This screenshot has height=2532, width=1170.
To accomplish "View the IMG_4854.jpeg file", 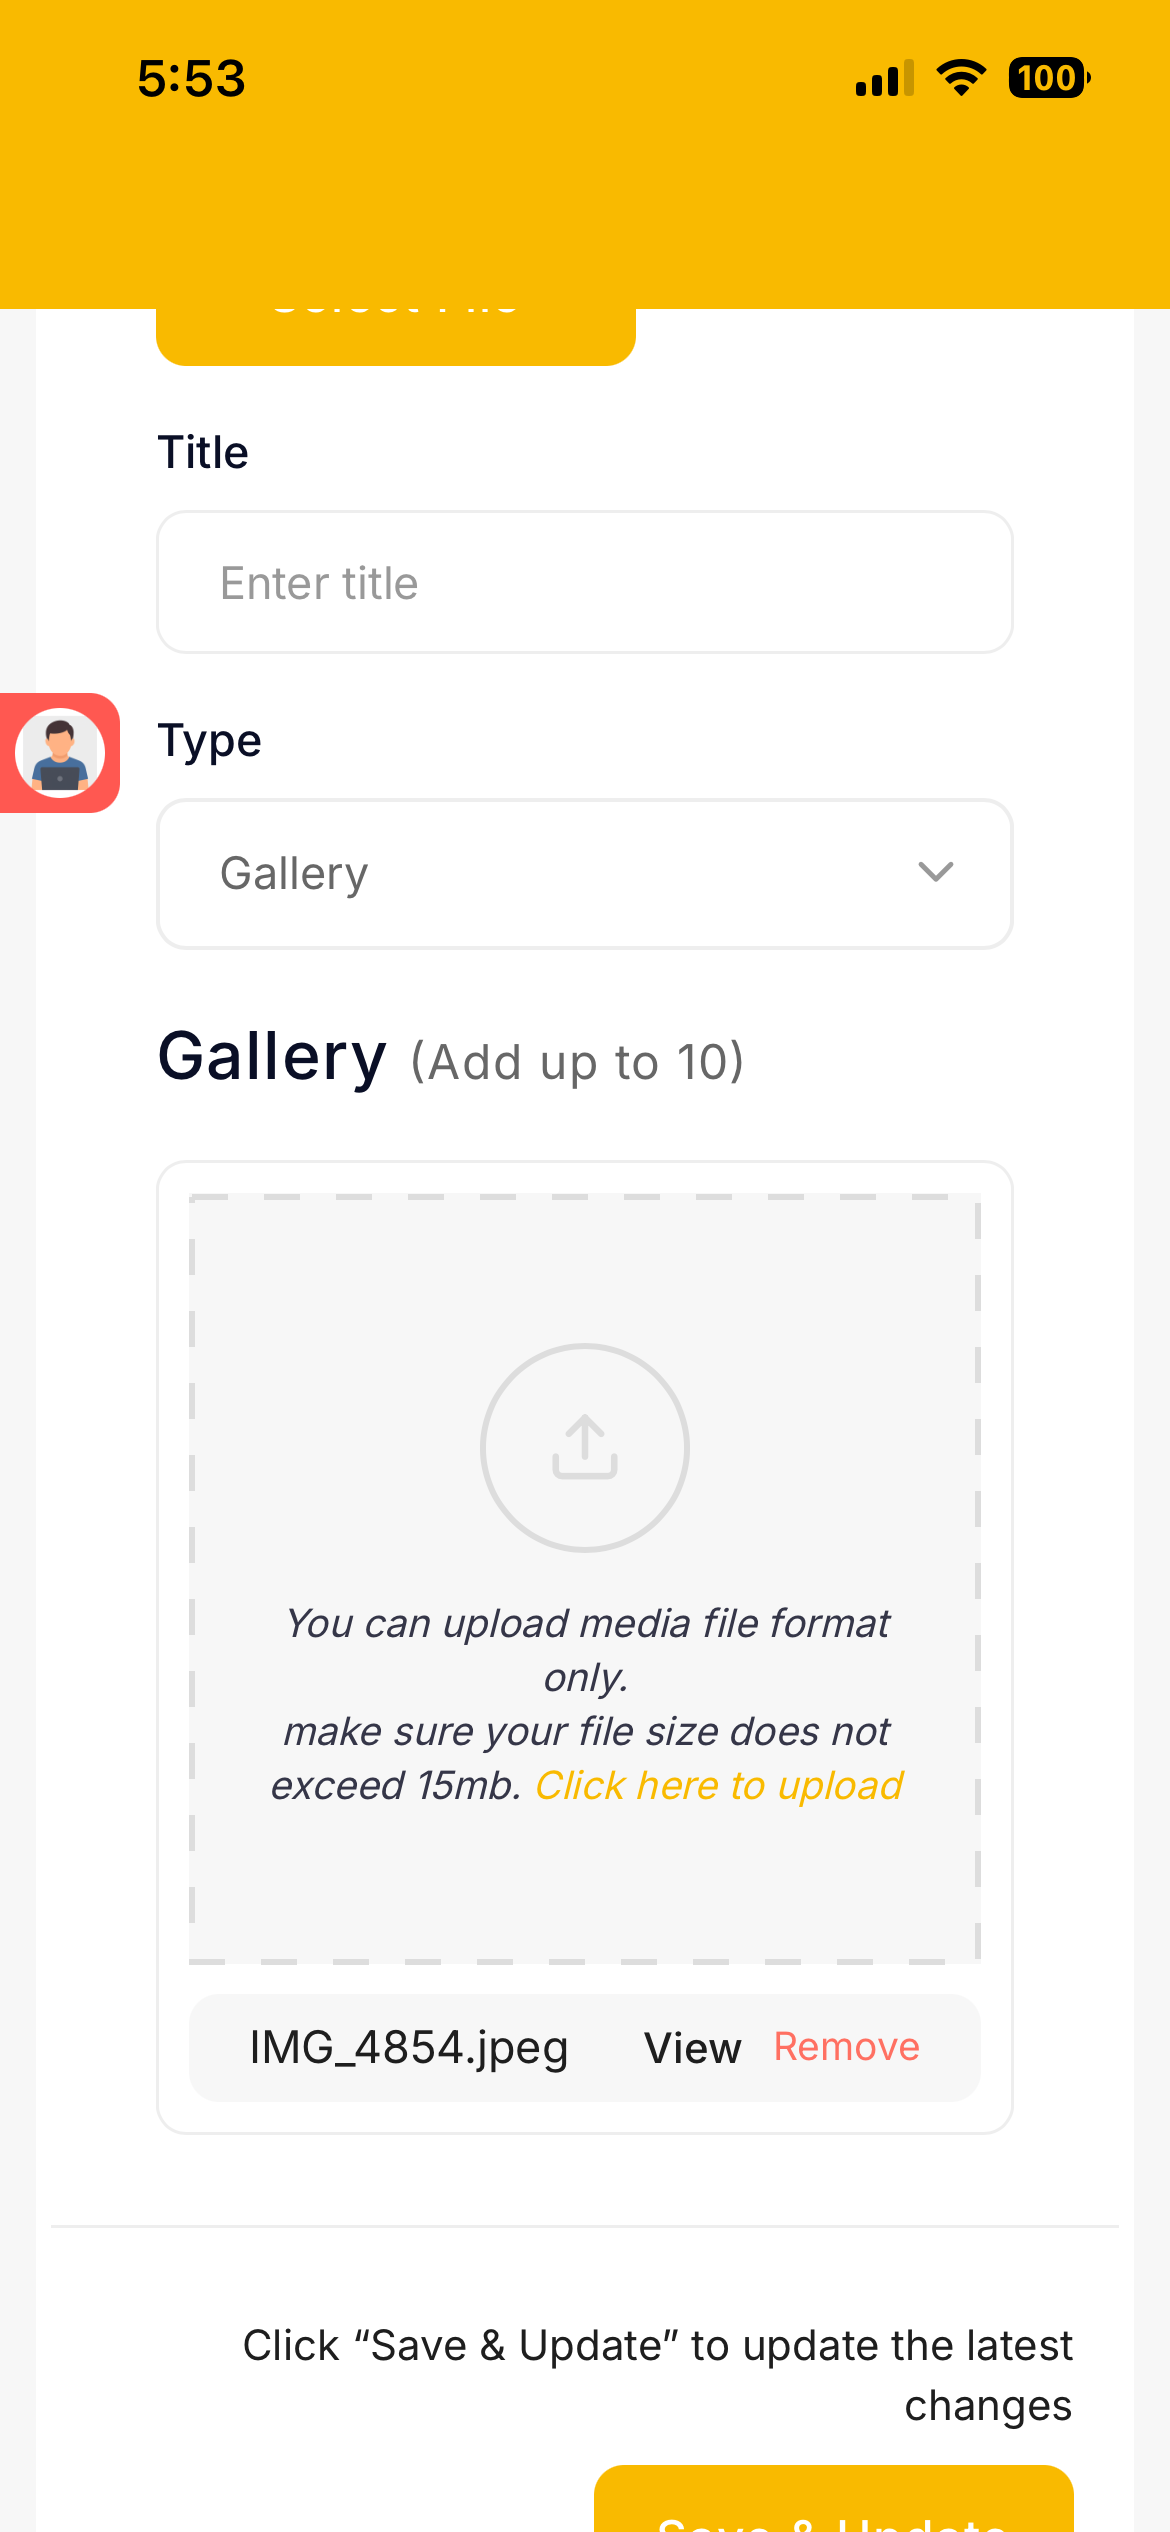I will coord(692,2048).
